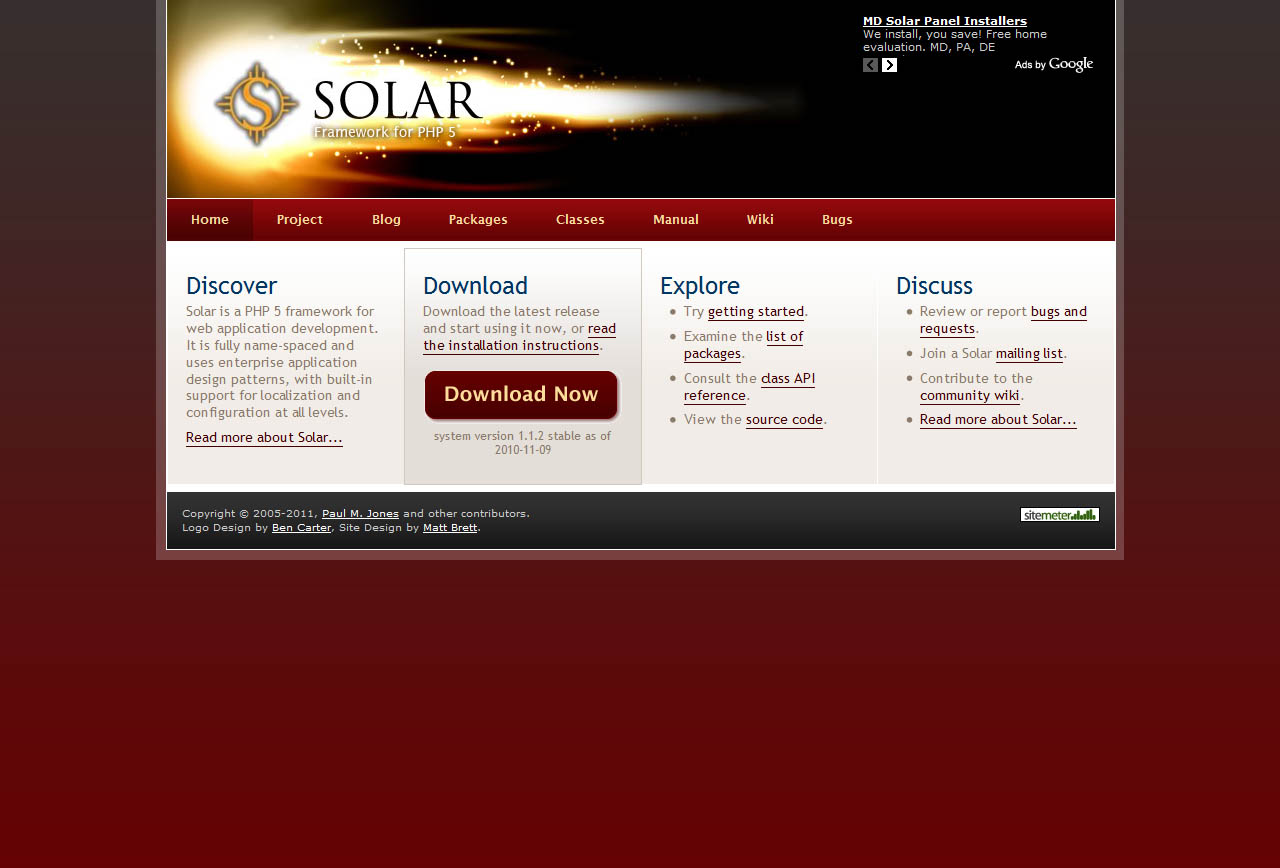Click the Discover heading
The height and width of the screenshot is (868, 1280).
(x=232, y=286)
